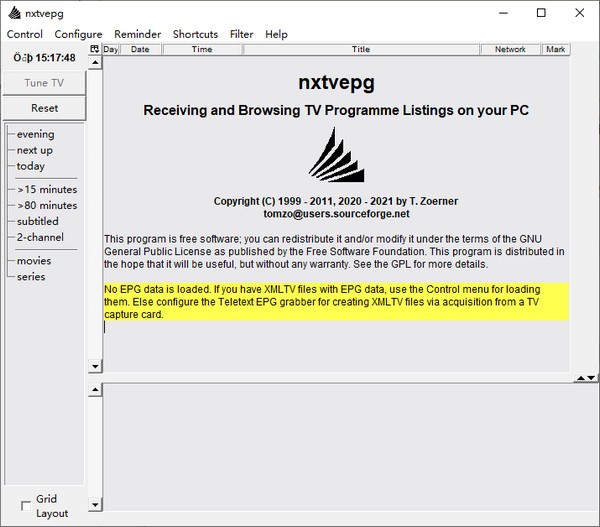Click the Date column header
Image resolution: width=600 pixels, height=527 pixels.
pyautogui.click(x=140, y=49)
